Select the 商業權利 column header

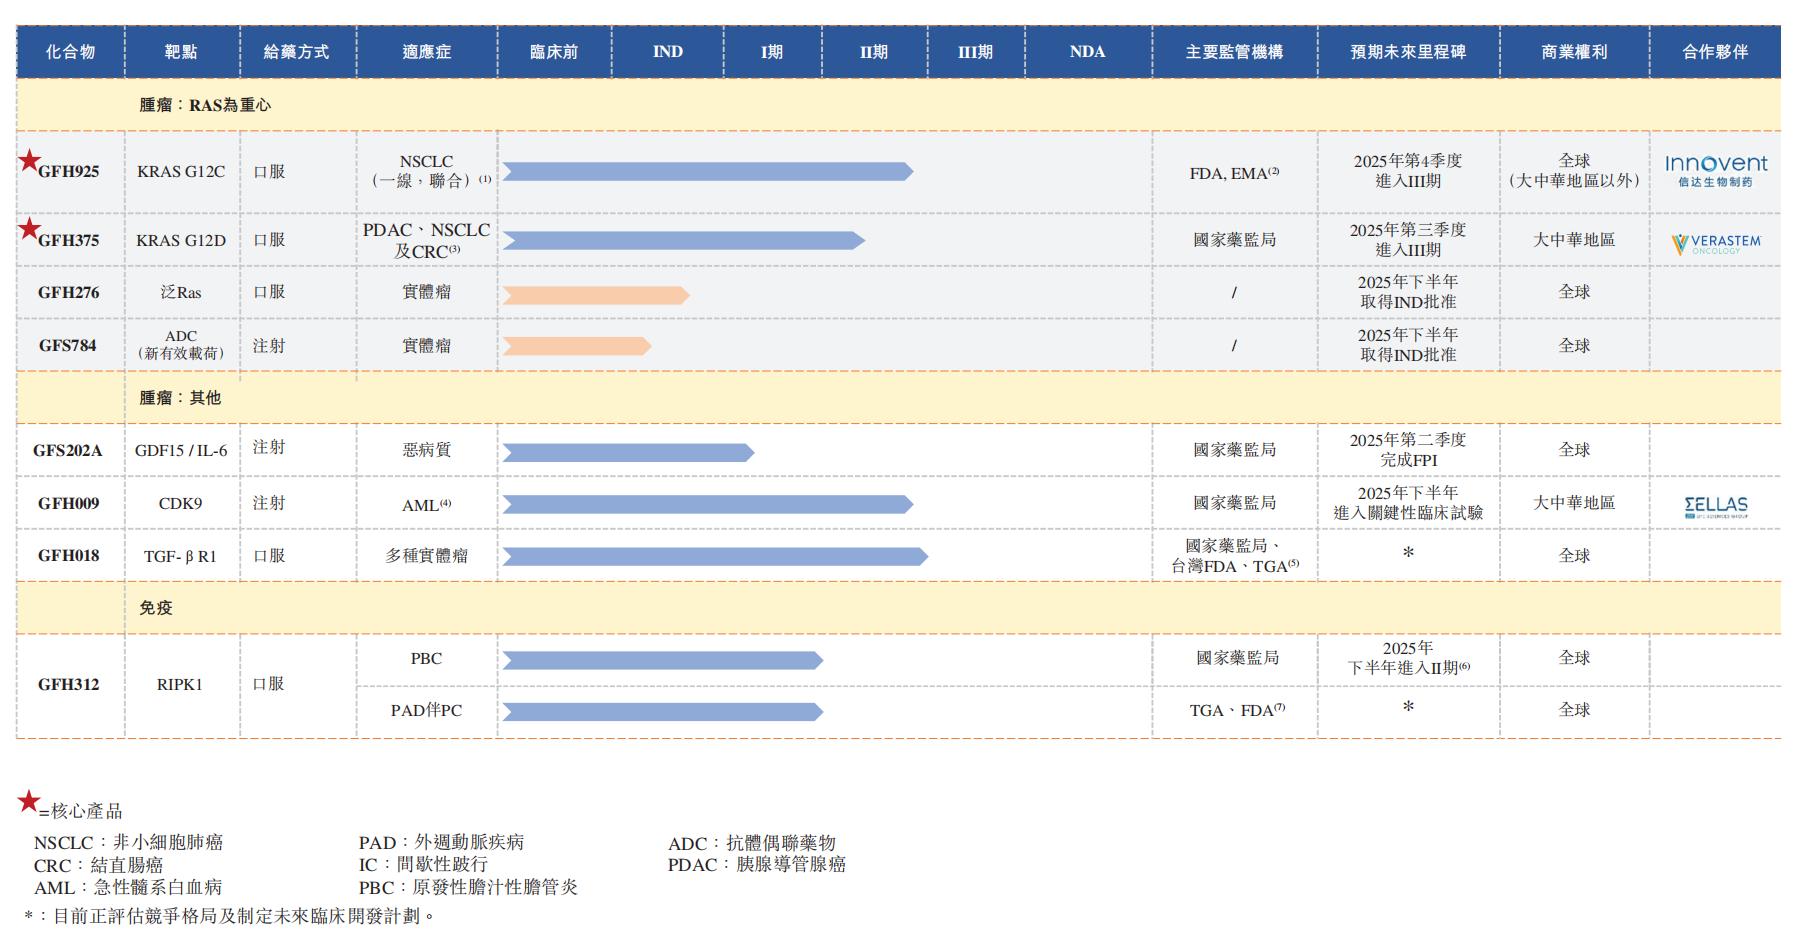1575,52
